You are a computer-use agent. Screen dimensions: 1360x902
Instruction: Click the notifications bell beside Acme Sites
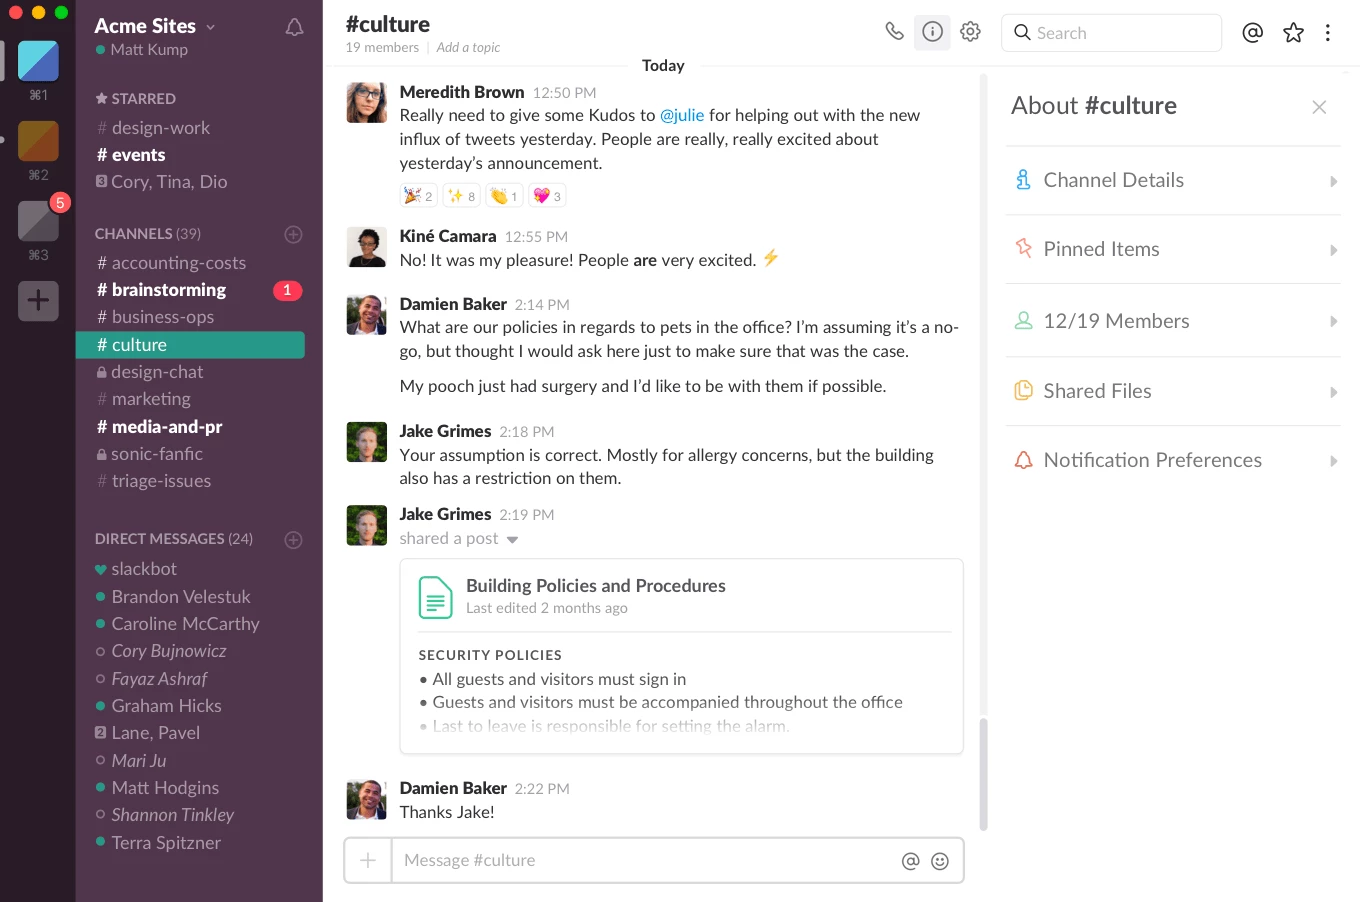(x=294, y=28)
